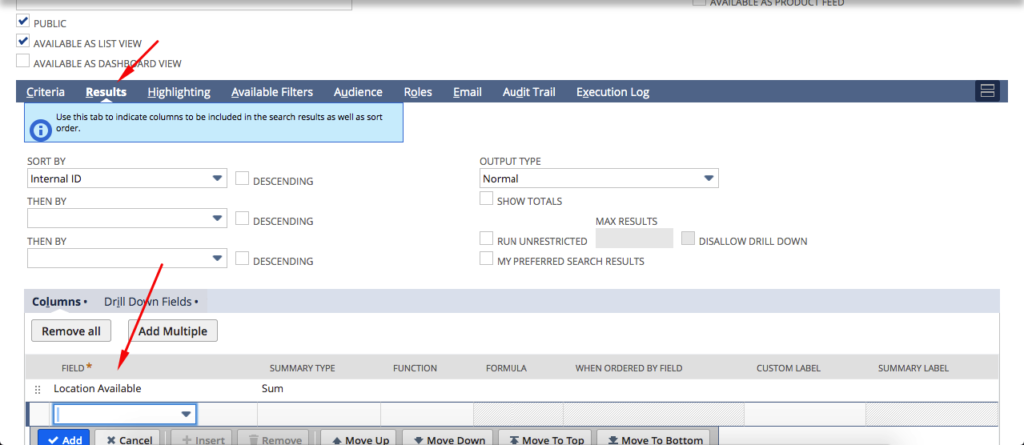
Task: Click the Formula column header
Action: tap(506, 369)
